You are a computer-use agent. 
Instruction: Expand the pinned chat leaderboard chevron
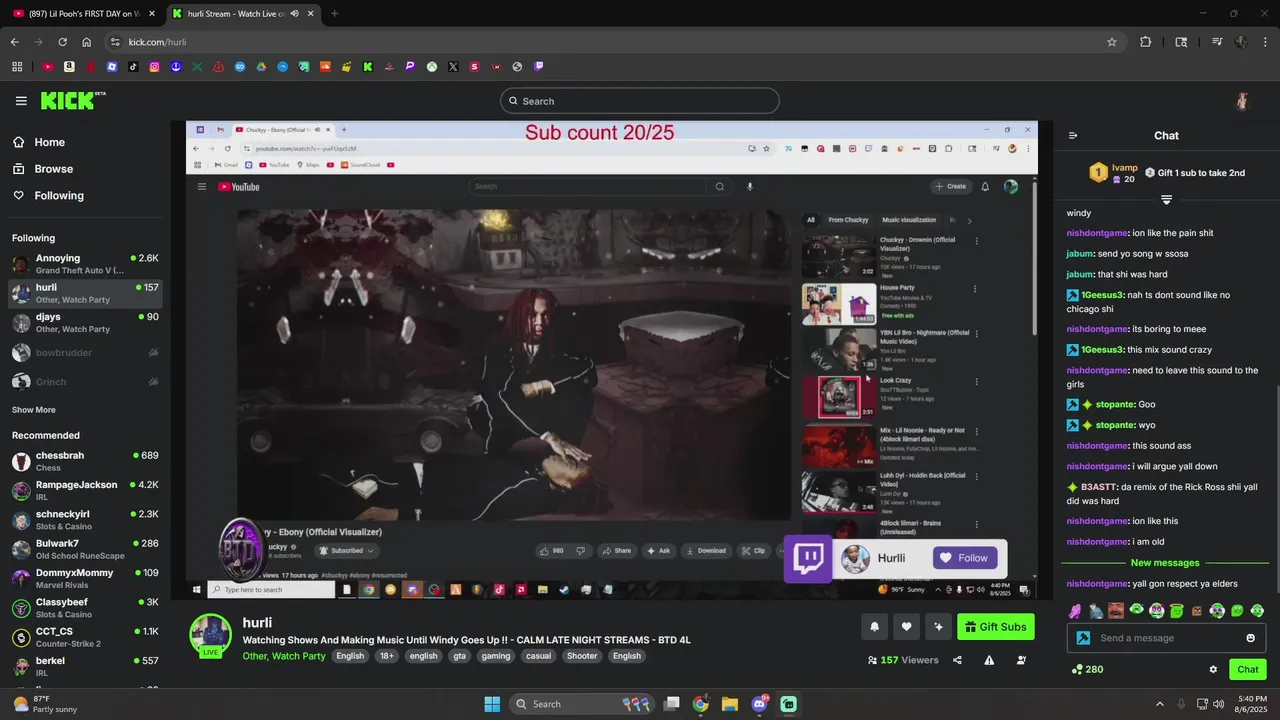1166,200
